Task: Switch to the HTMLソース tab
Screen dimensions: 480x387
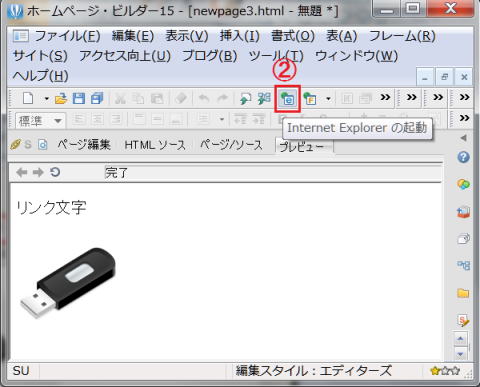Action: [155, 145]
